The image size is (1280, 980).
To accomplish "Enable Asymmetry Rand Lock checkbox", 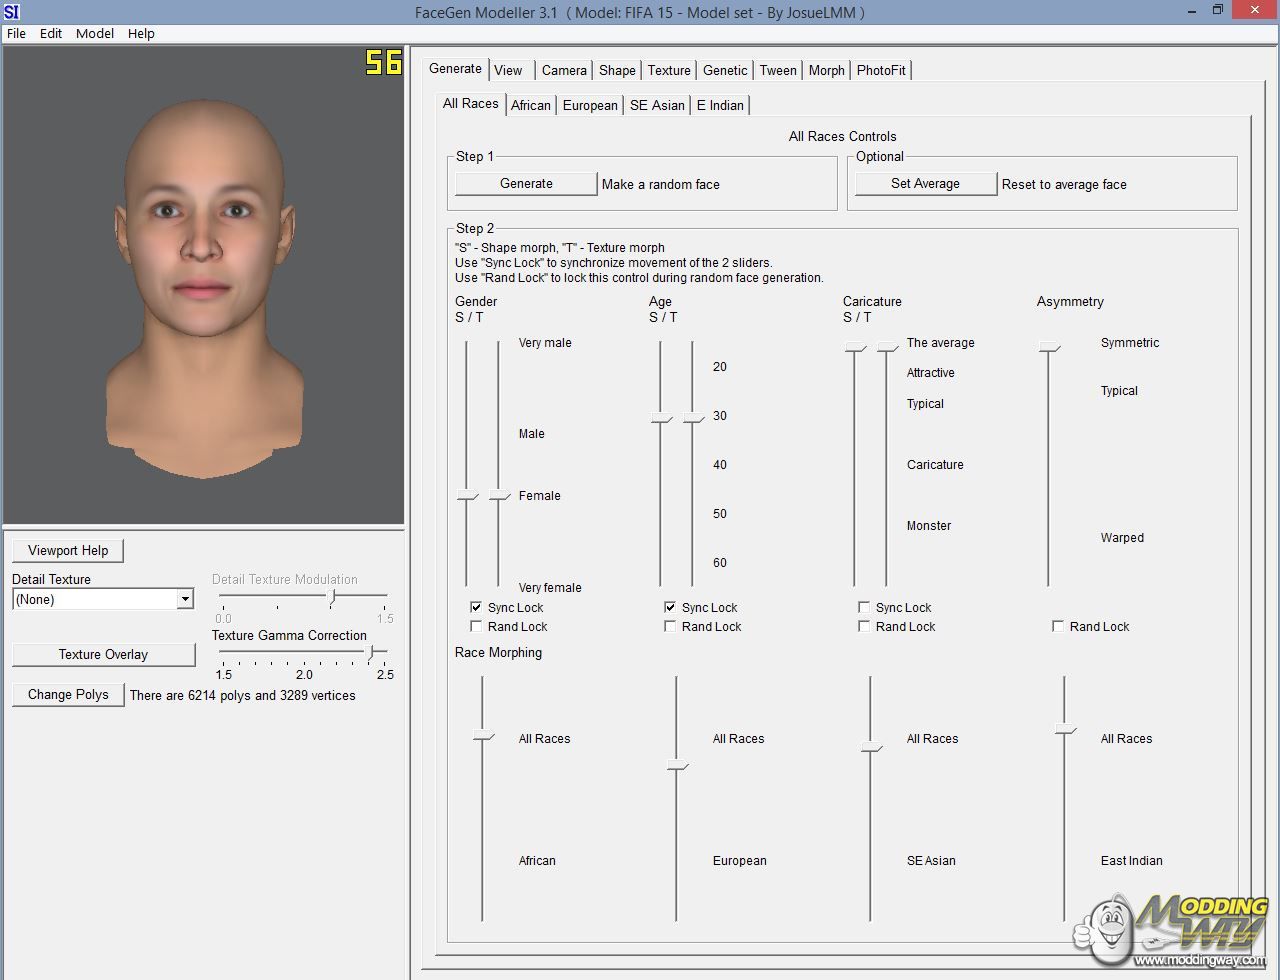I will pyautogui.click(x=1058, y=627).
